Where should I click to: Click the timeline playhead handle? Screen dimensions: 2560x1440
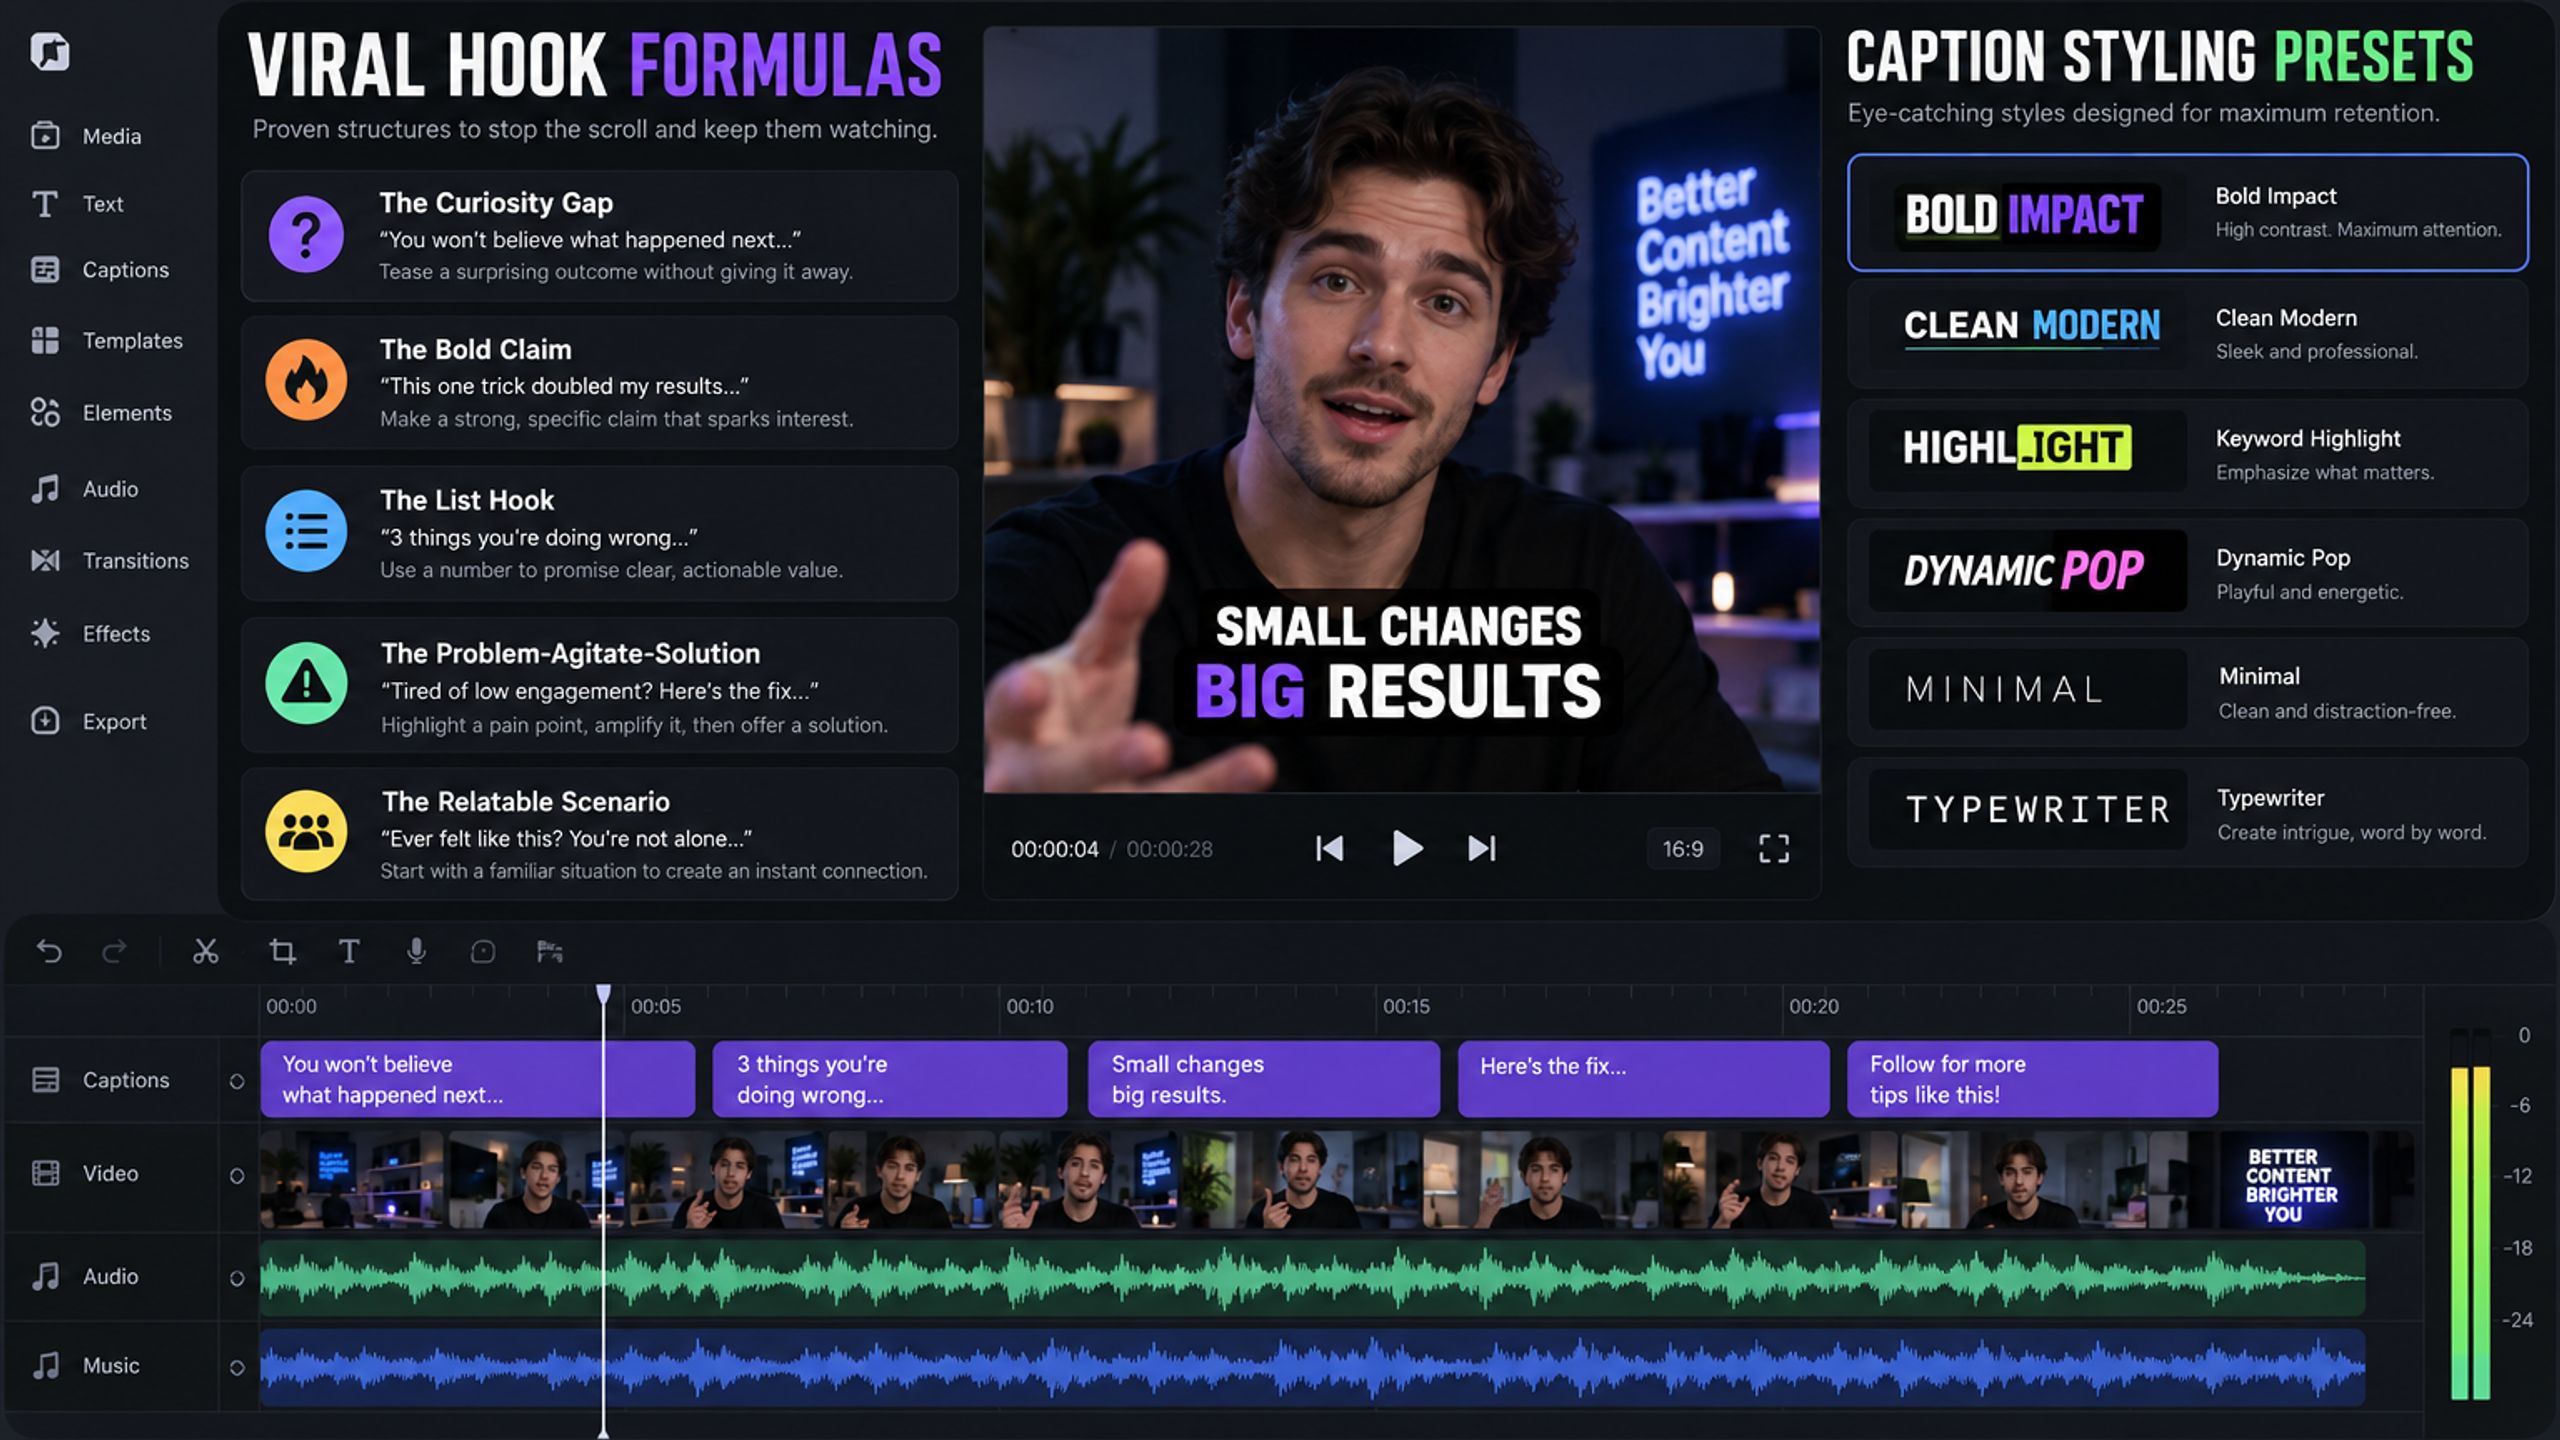(x=604, y=993)
